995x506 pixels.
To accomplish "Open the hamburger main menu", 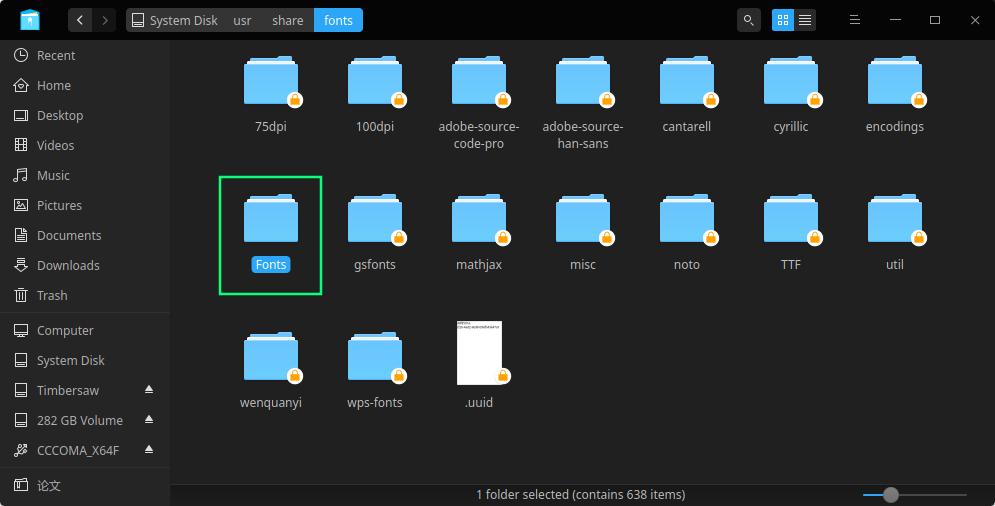I will [855, 20].
